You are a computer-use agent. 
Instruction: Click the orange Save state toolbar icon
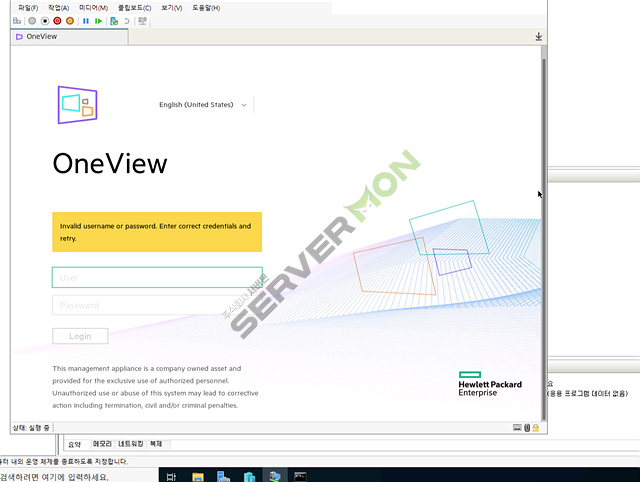click(x=70, y=21)
